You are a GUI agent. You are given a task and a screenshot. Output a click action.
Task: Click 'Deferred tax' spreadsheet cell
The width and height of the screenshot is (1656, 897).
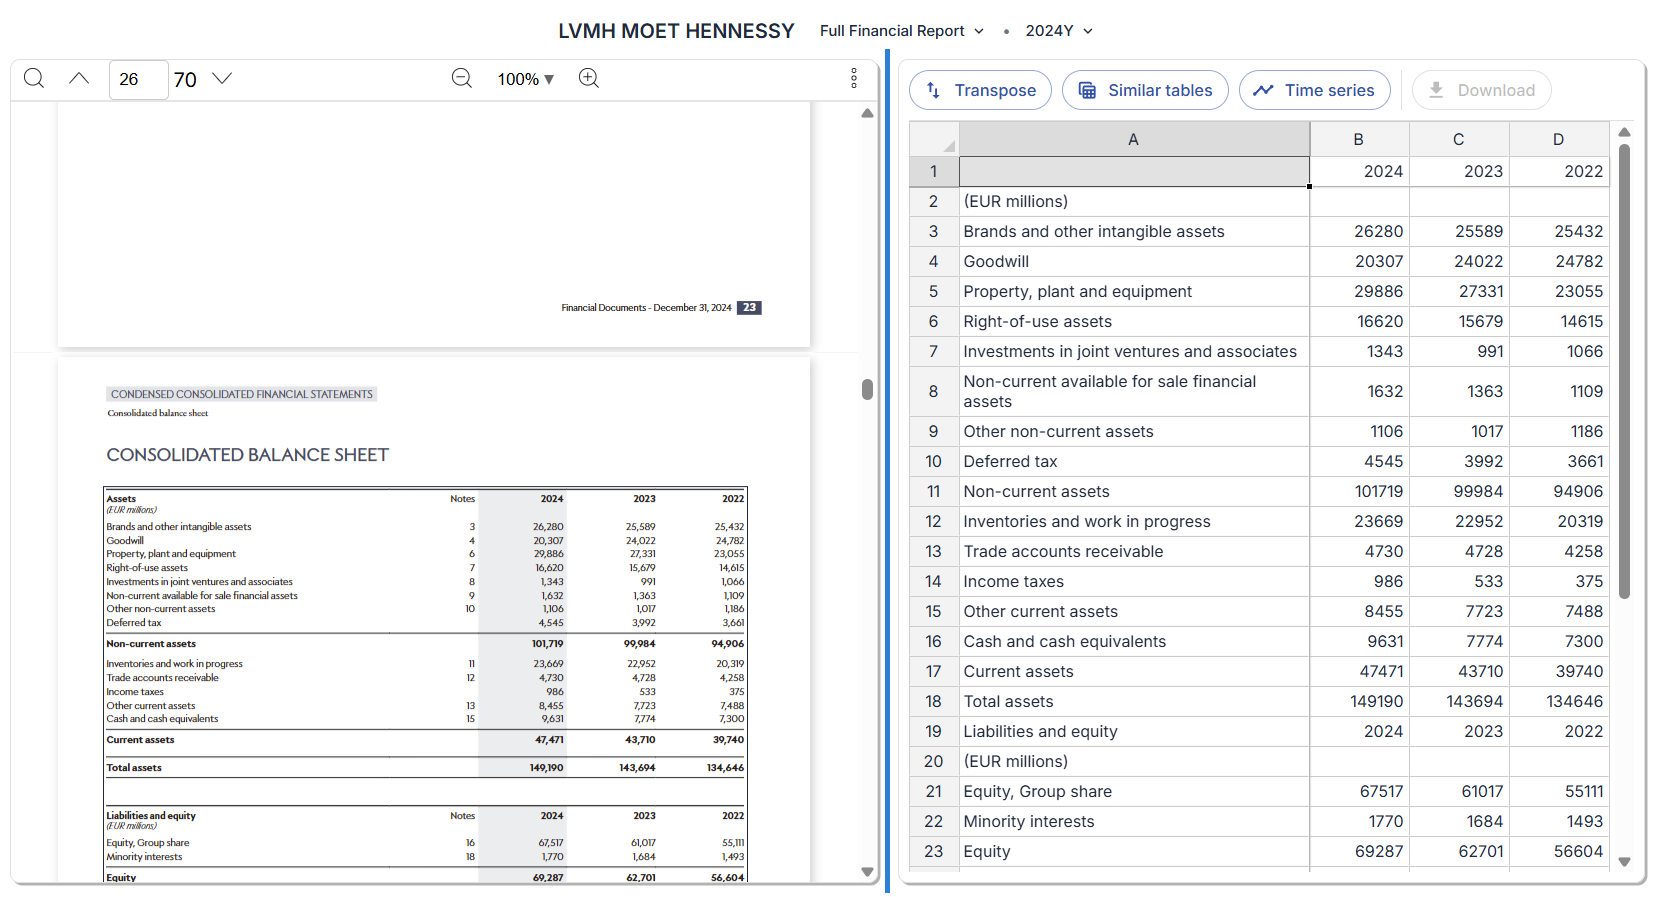click(1134, 461)
